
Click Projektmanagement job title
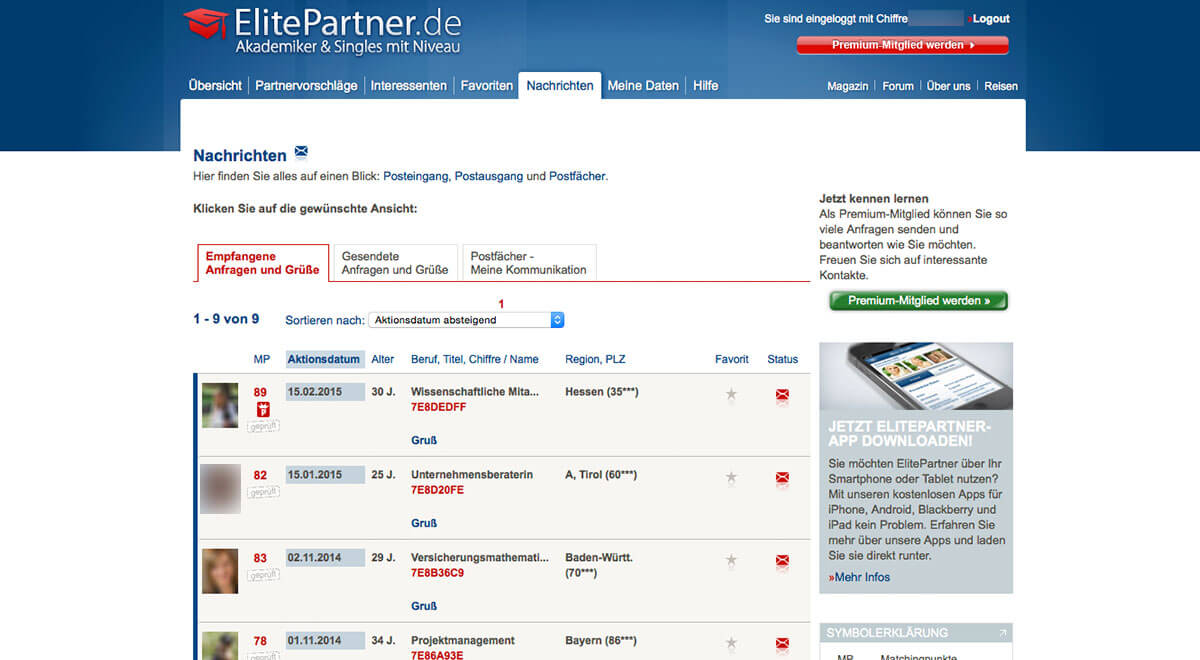click(463, 640)
